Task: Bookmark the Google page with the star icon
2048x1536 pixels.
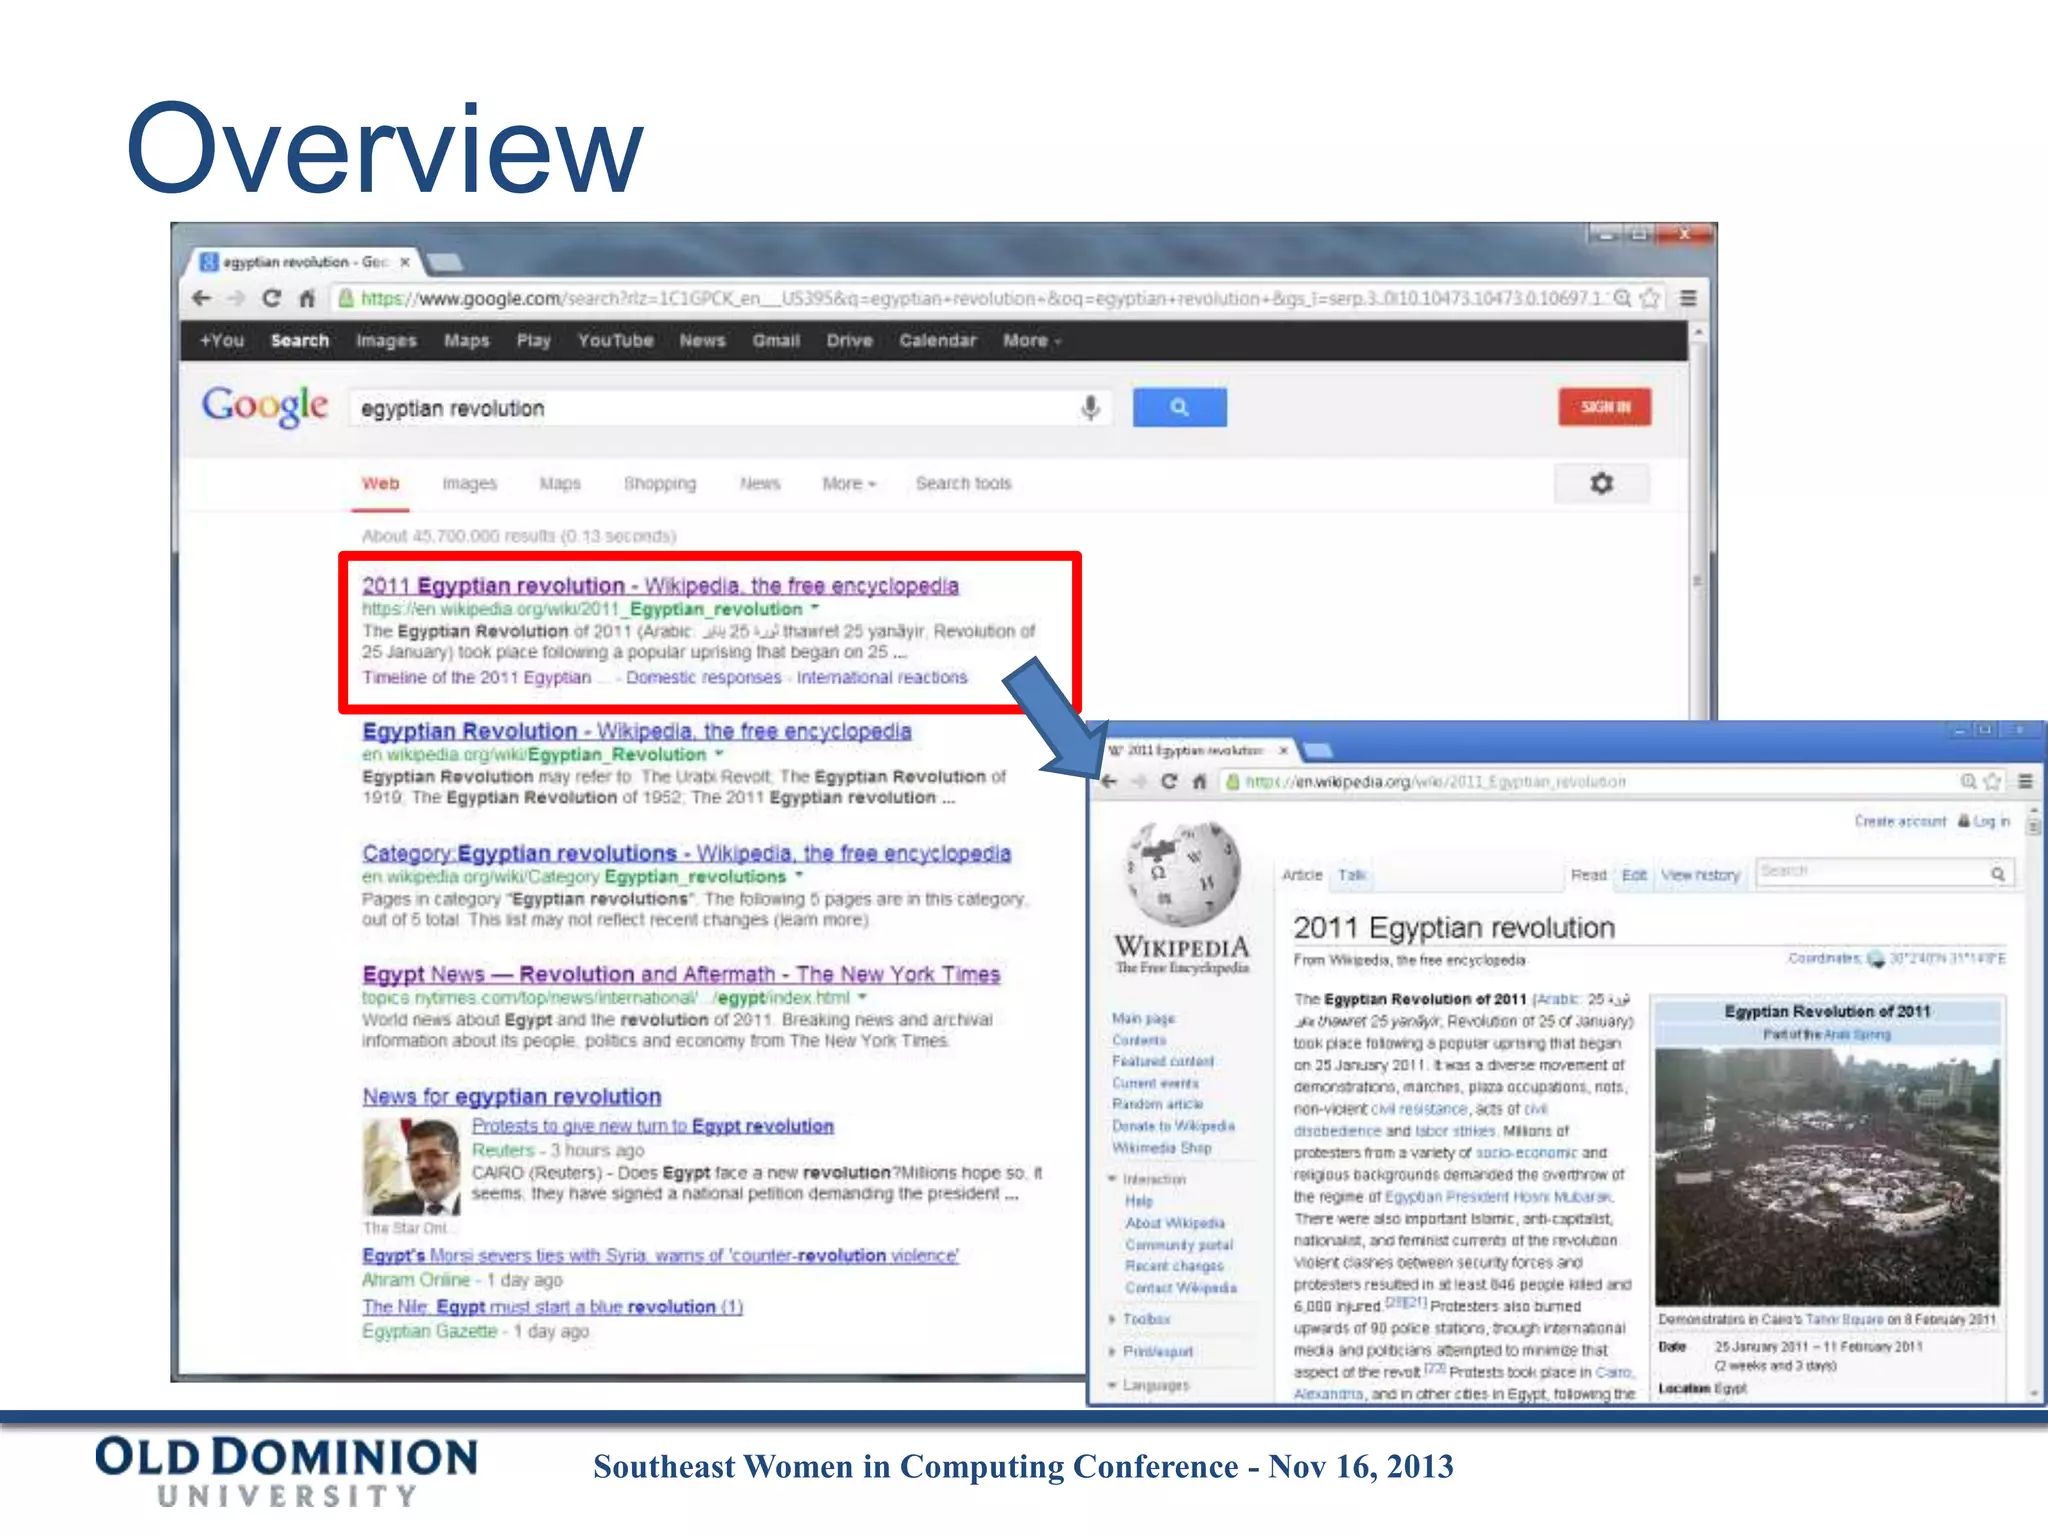Action: [x=1651, y=298]
